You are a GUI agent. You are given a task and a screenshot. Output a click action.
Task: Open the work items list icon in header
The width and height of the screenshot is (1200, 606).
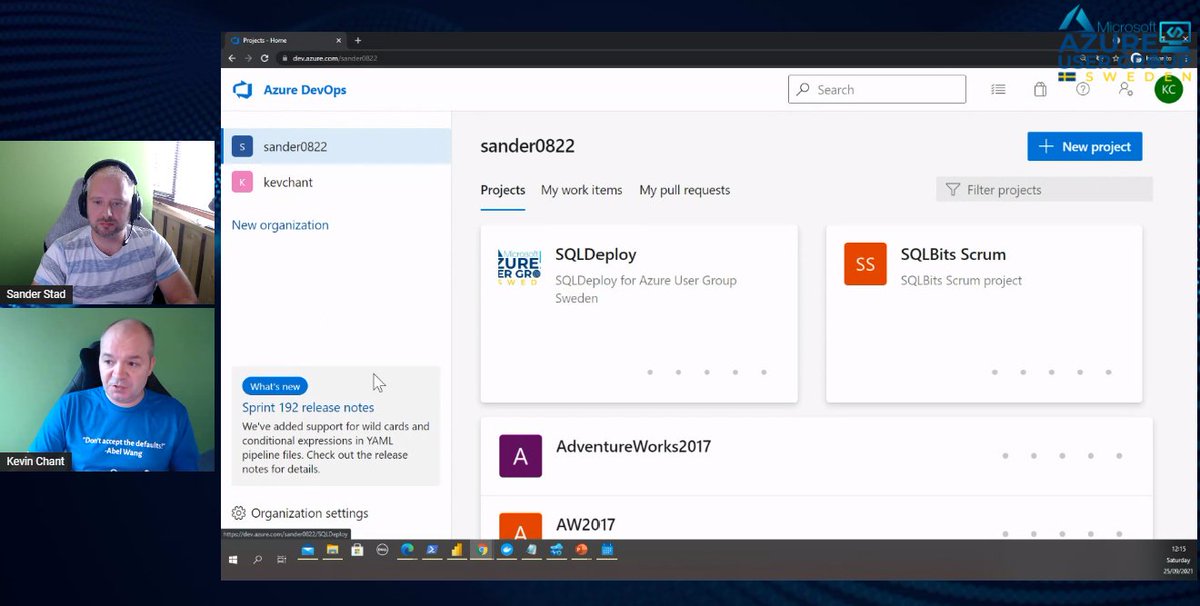tap(998, 89)
